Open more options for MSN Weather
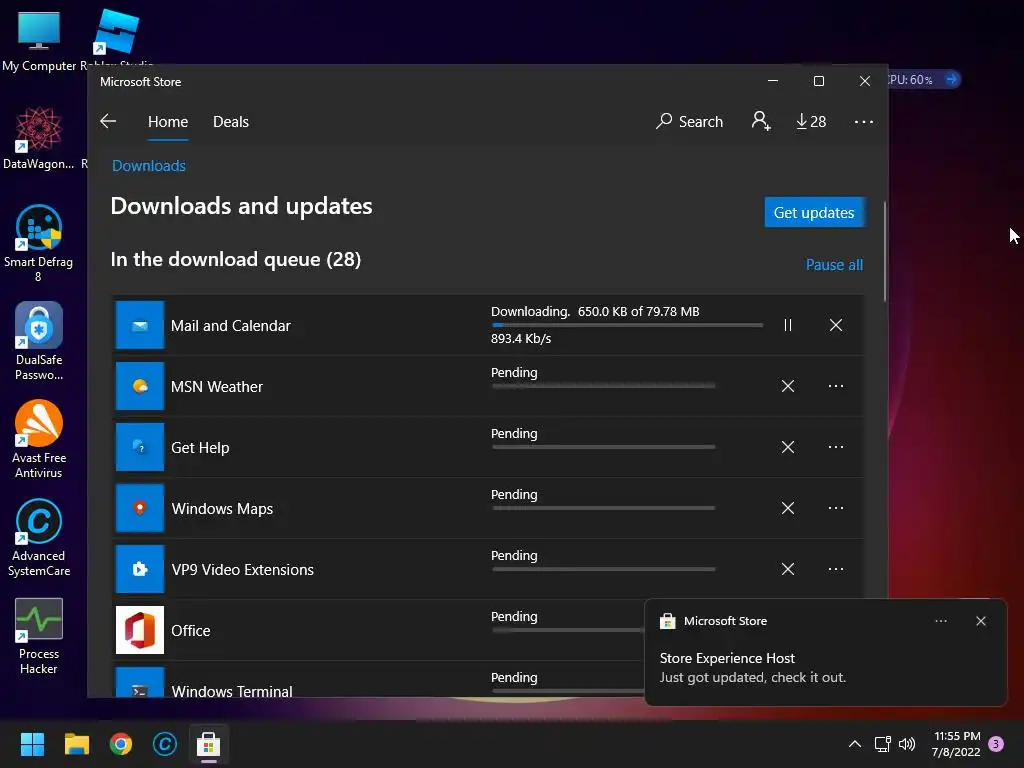Screen dimensions: 1024x768 click(x=835, y=386)
